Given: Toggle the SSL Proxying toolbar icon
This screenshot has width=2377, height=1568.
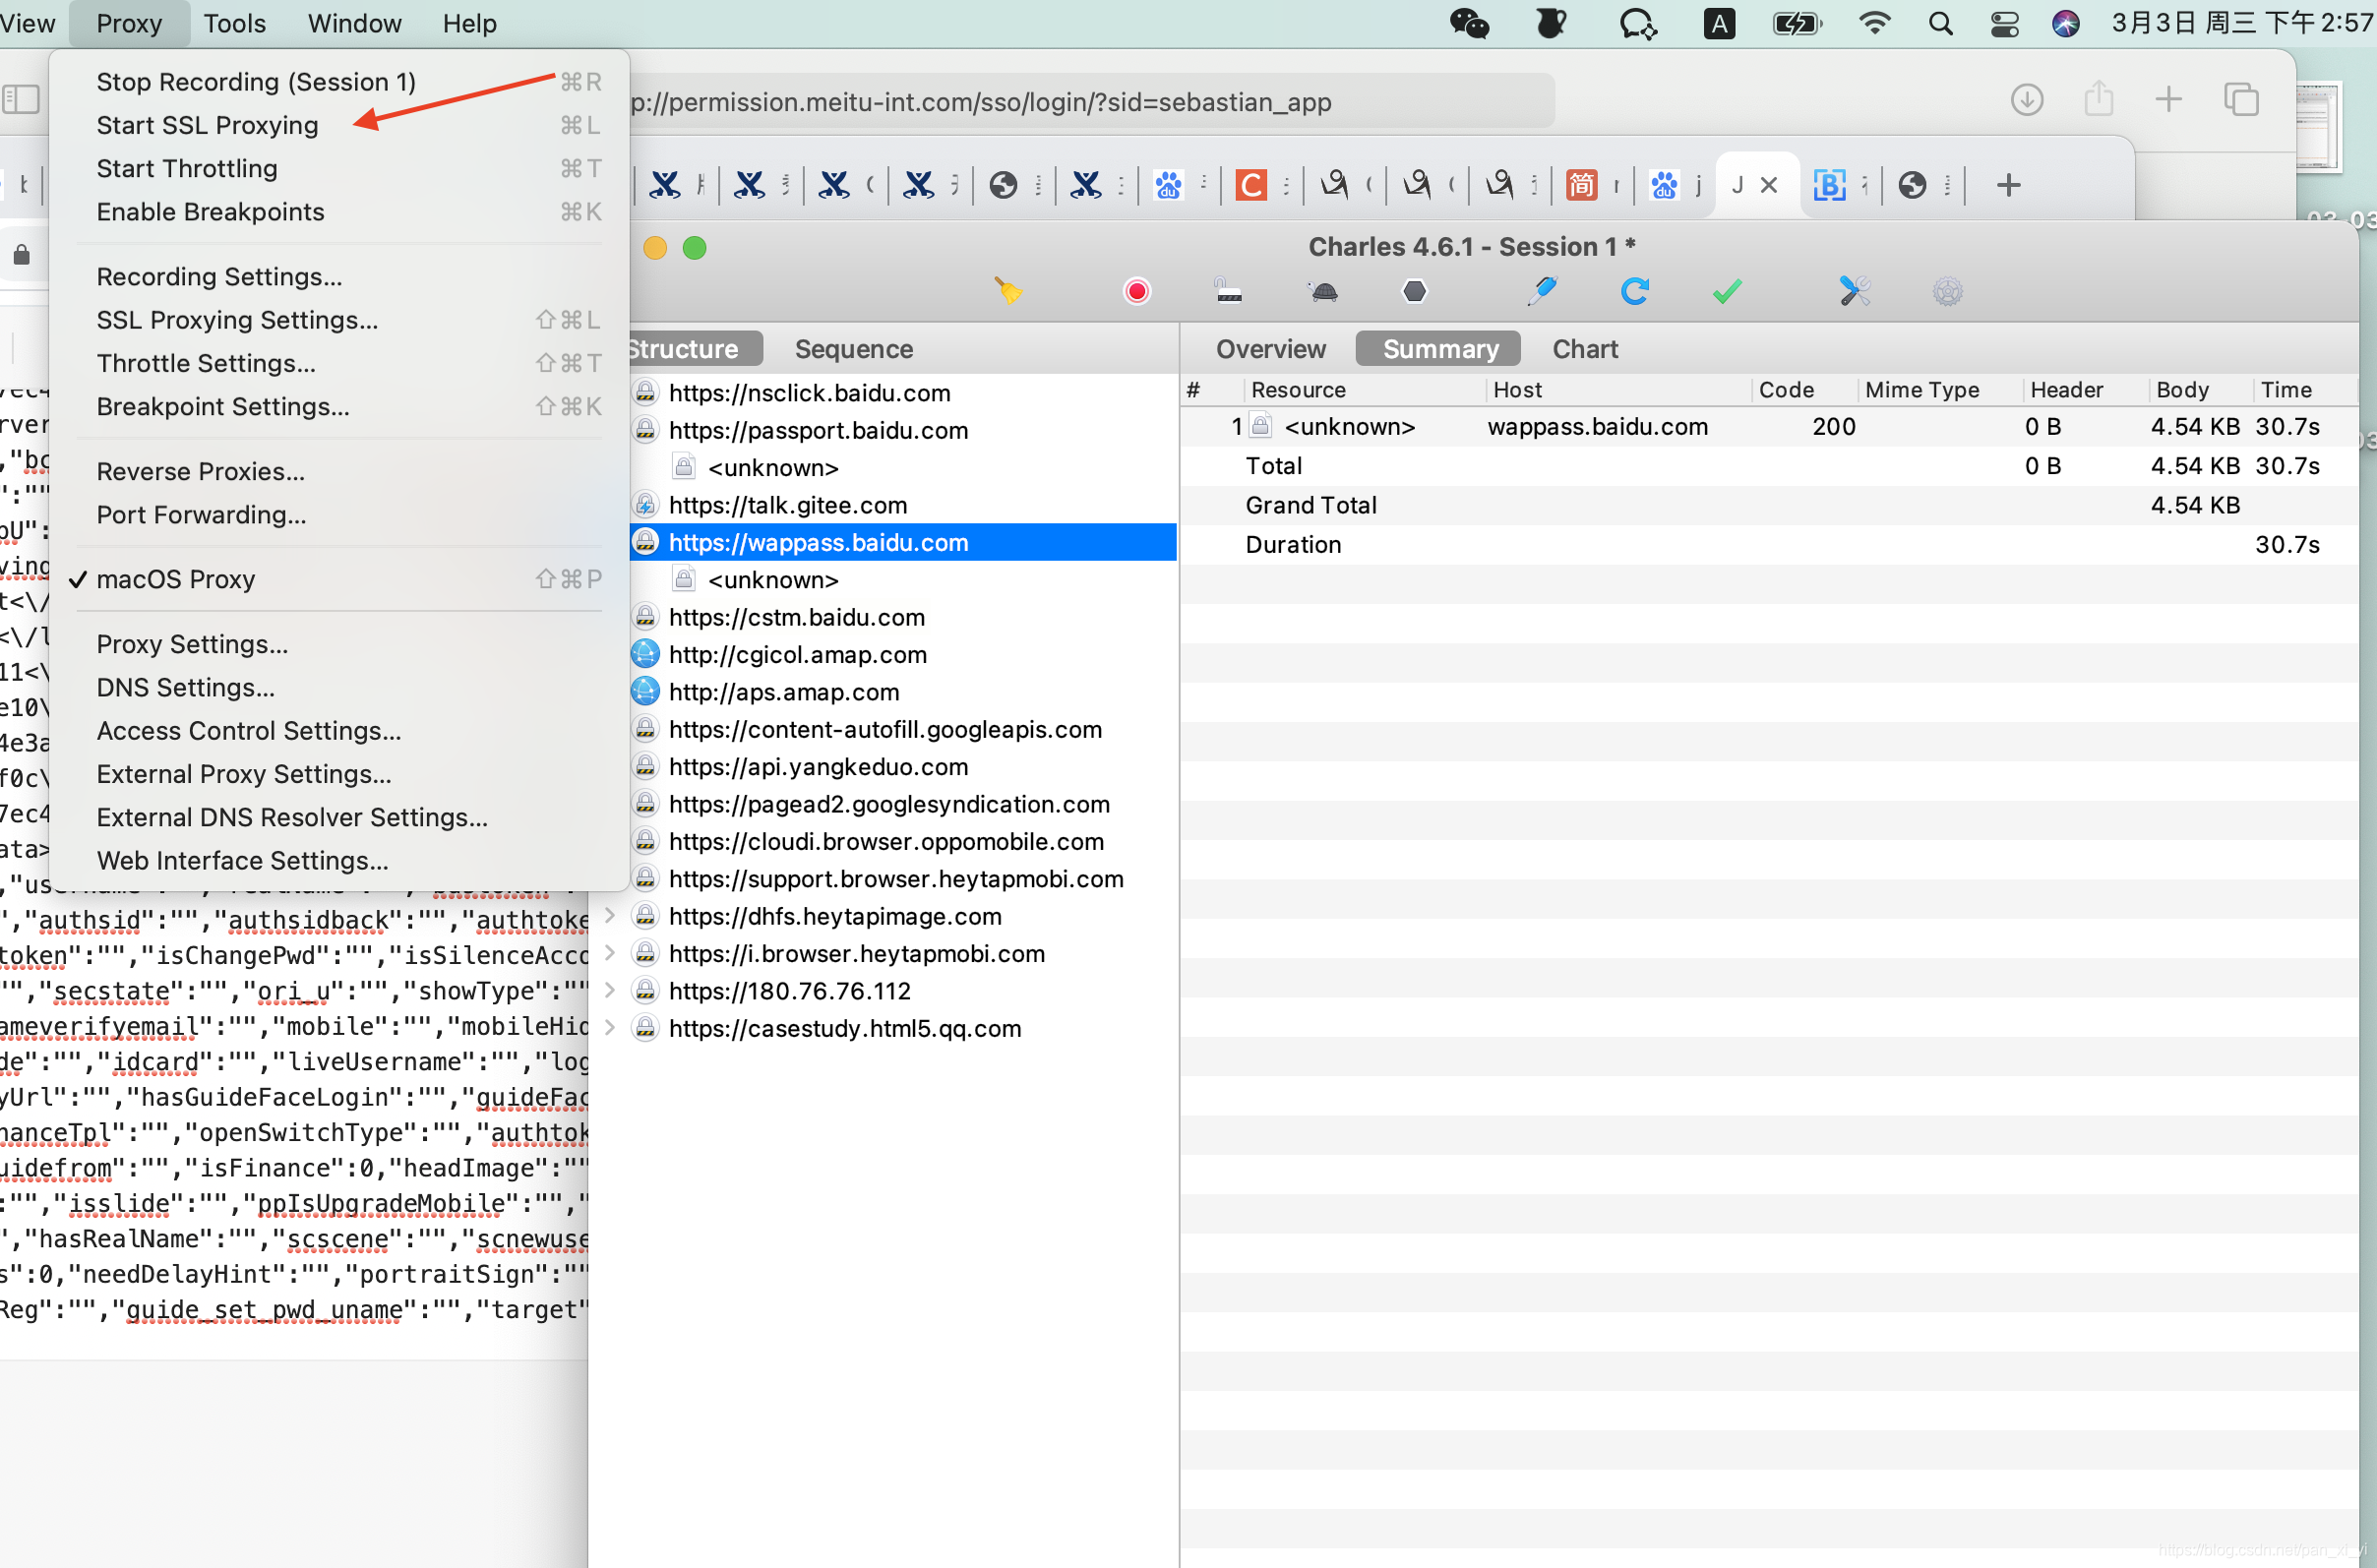Looking at the screenshot, I should point(1228,291).
